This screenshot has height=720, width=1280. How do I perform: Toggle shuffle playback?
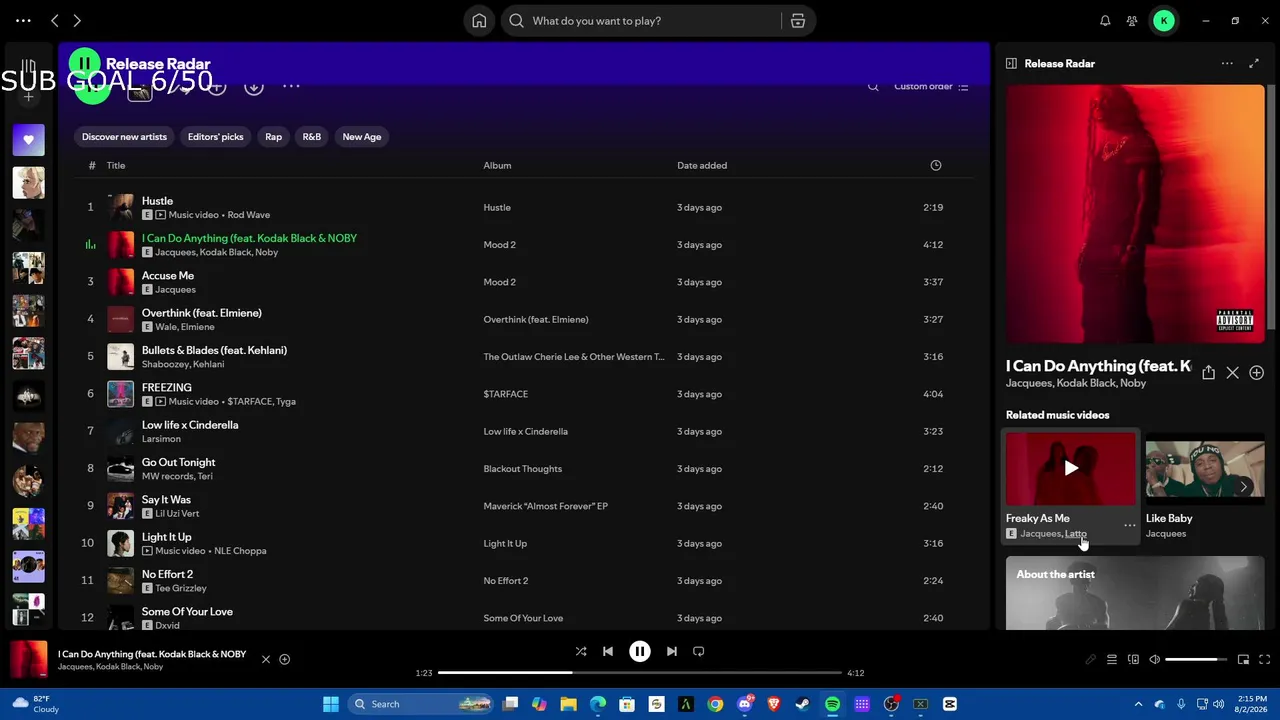[x=581, y=652]
